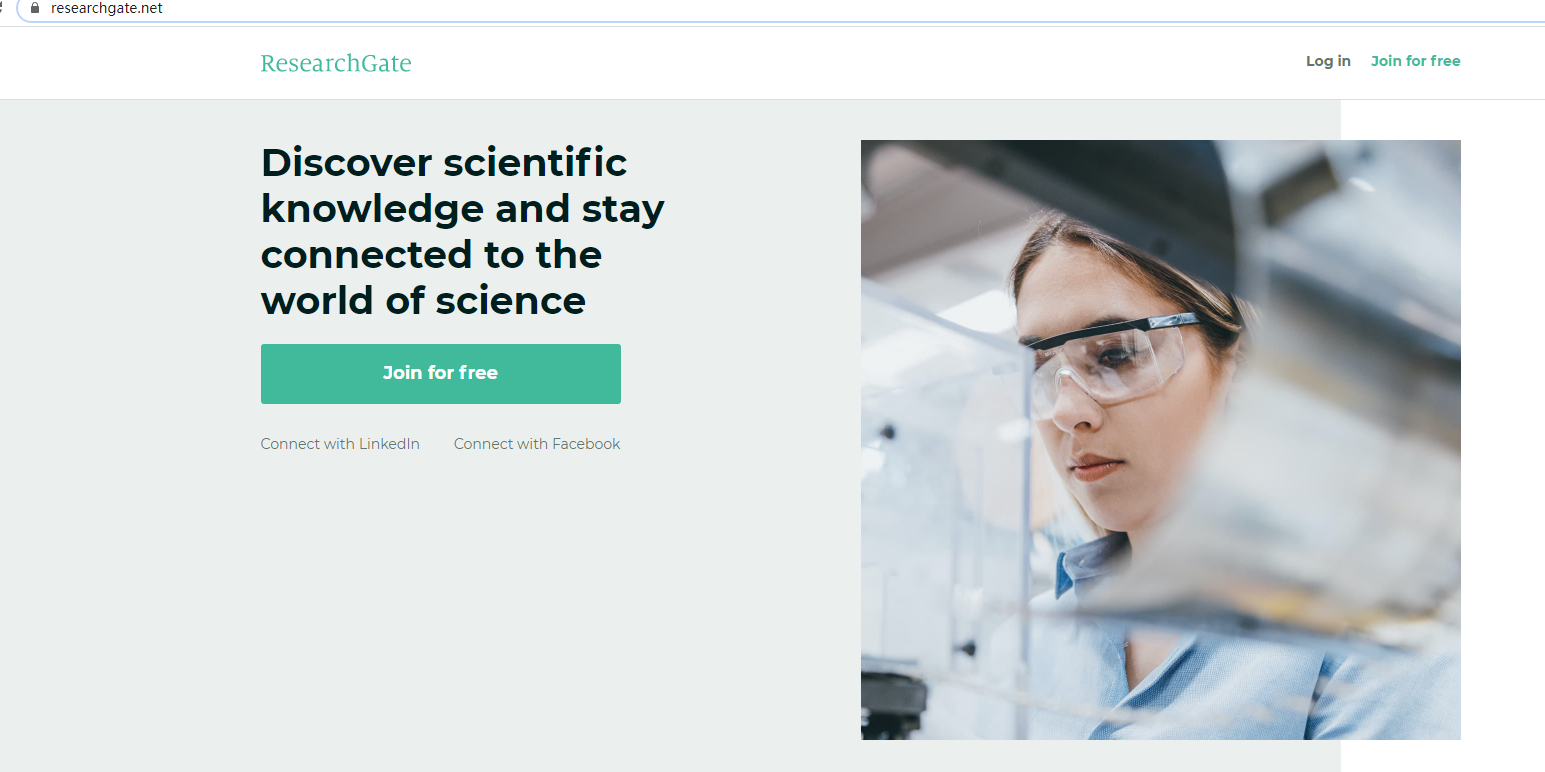
Task: Click the Log in link
Action: (1328, 61)
